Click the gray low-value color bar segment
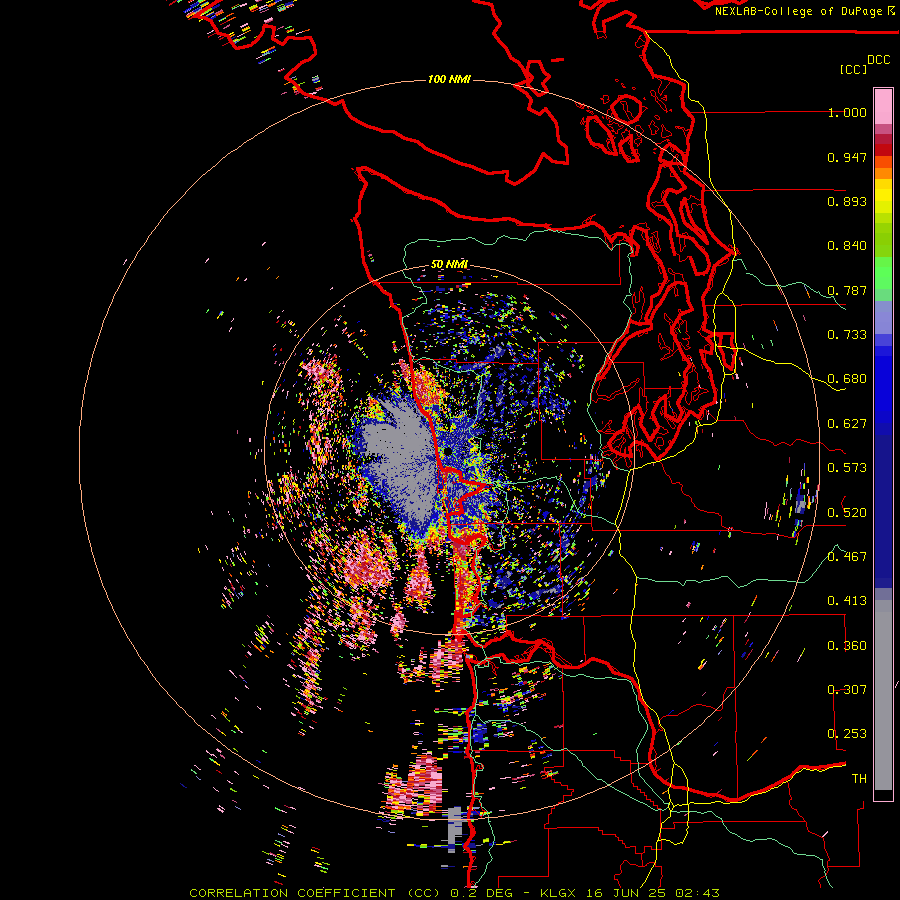The width and height of the screenshot is (900, 900). [x=883, y=695]
